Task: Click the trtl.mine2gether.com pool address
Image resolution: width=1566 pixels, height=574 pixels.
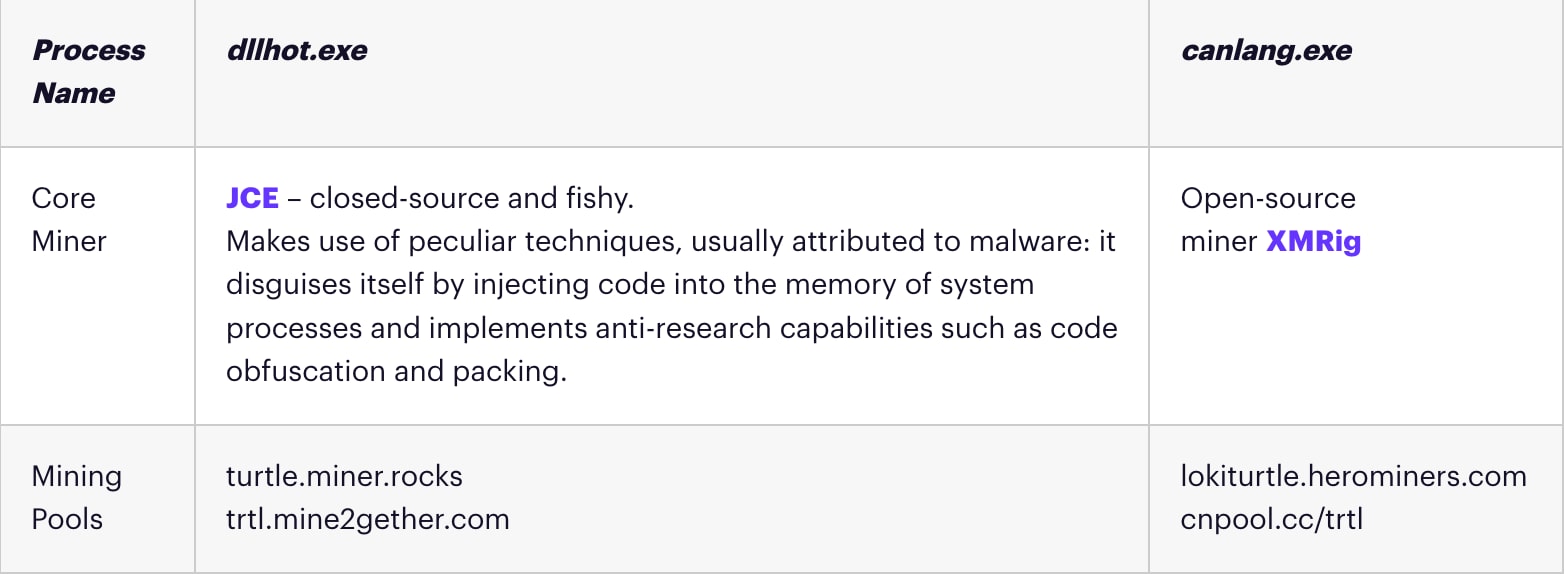Action: pyautogui.click(x=367, y=519)
